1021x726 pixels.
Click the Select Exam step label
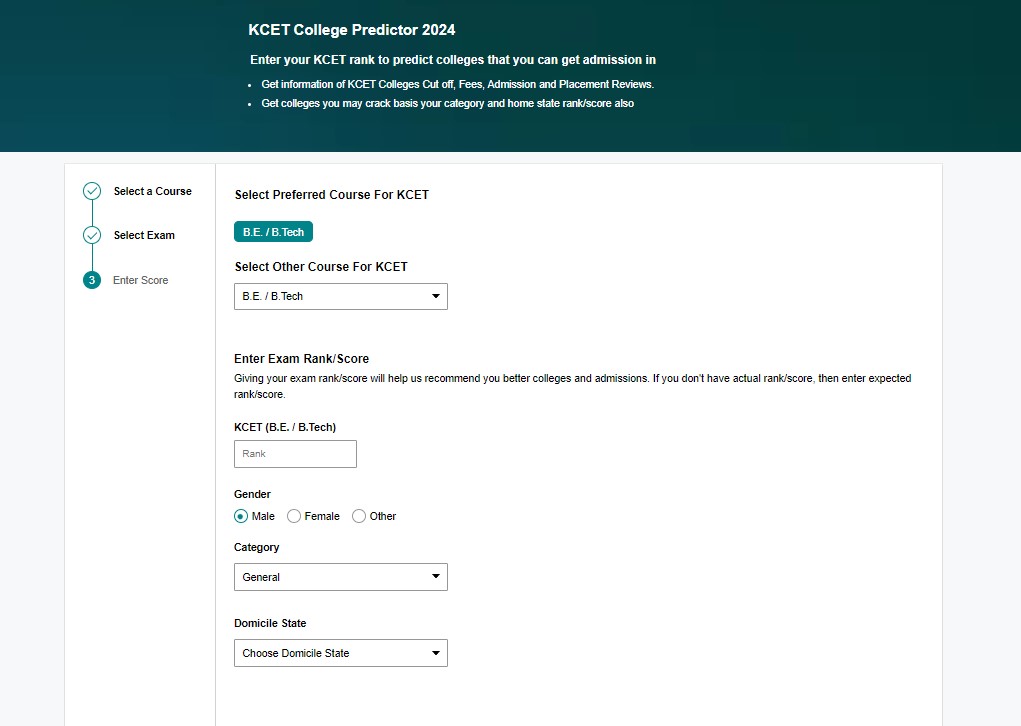tap(144, 234)
